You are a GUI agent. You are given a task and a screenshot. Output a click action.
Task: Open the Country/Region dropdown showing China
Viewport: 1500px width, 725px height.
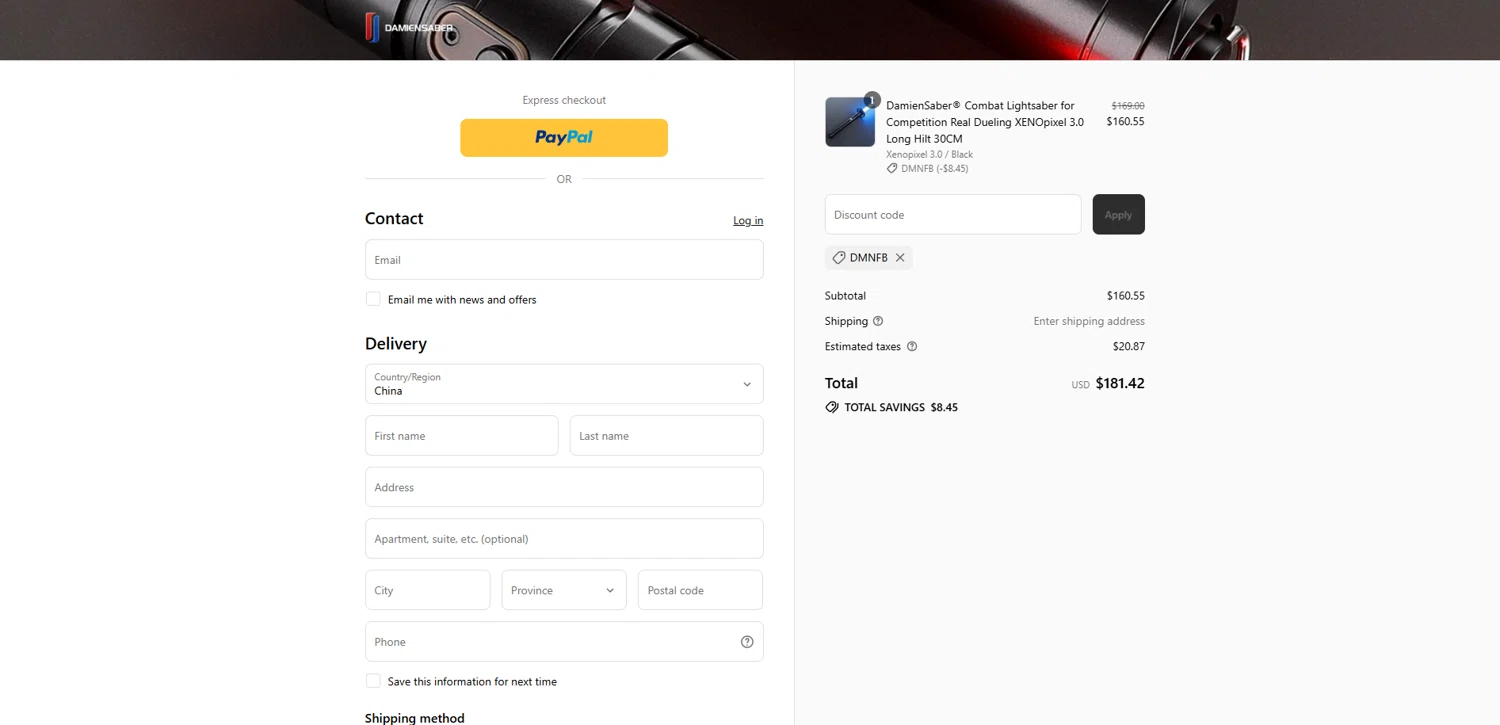[564, 384]
